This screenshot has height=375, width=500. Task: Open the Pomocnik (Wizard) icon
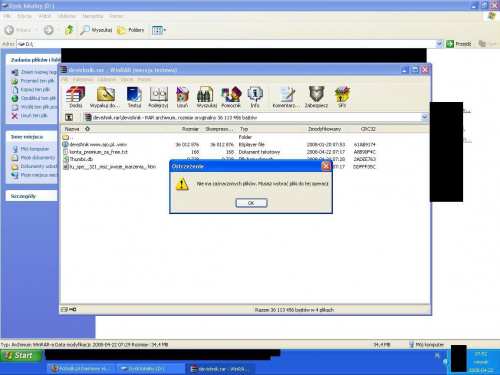[x=231, y=97]
